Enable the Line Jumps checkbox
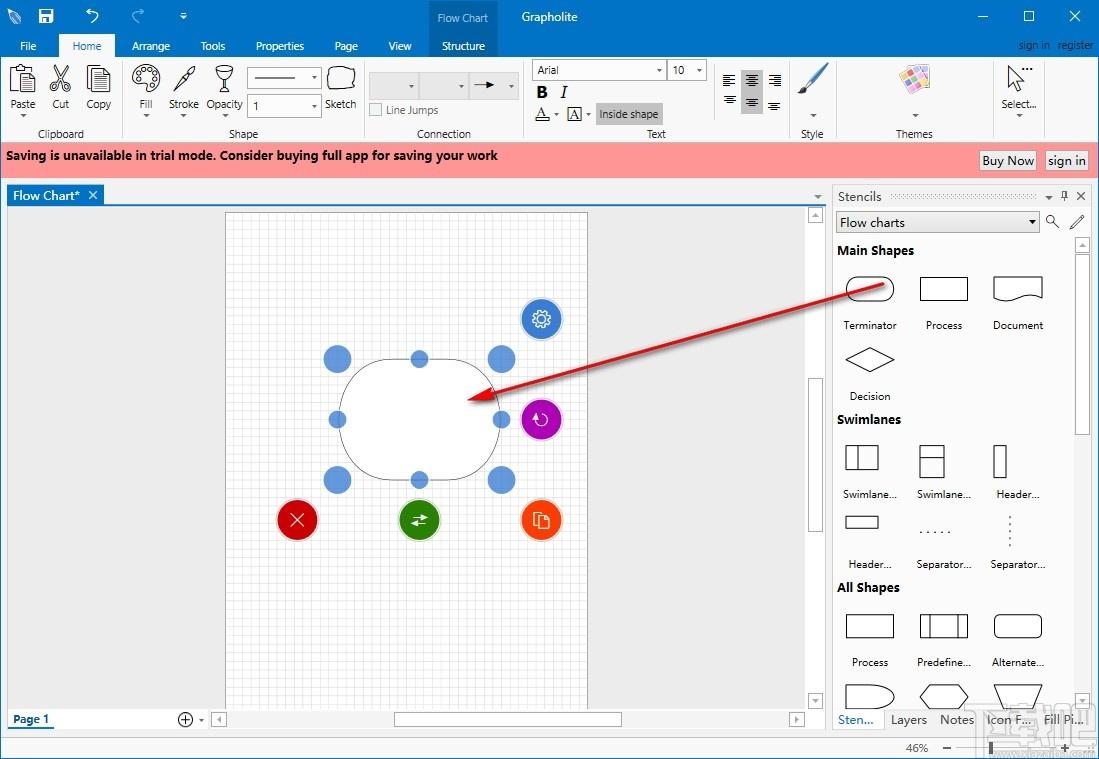Image resolution: width=1099 pixels, height=759 pixels. [x=376, y=110]
